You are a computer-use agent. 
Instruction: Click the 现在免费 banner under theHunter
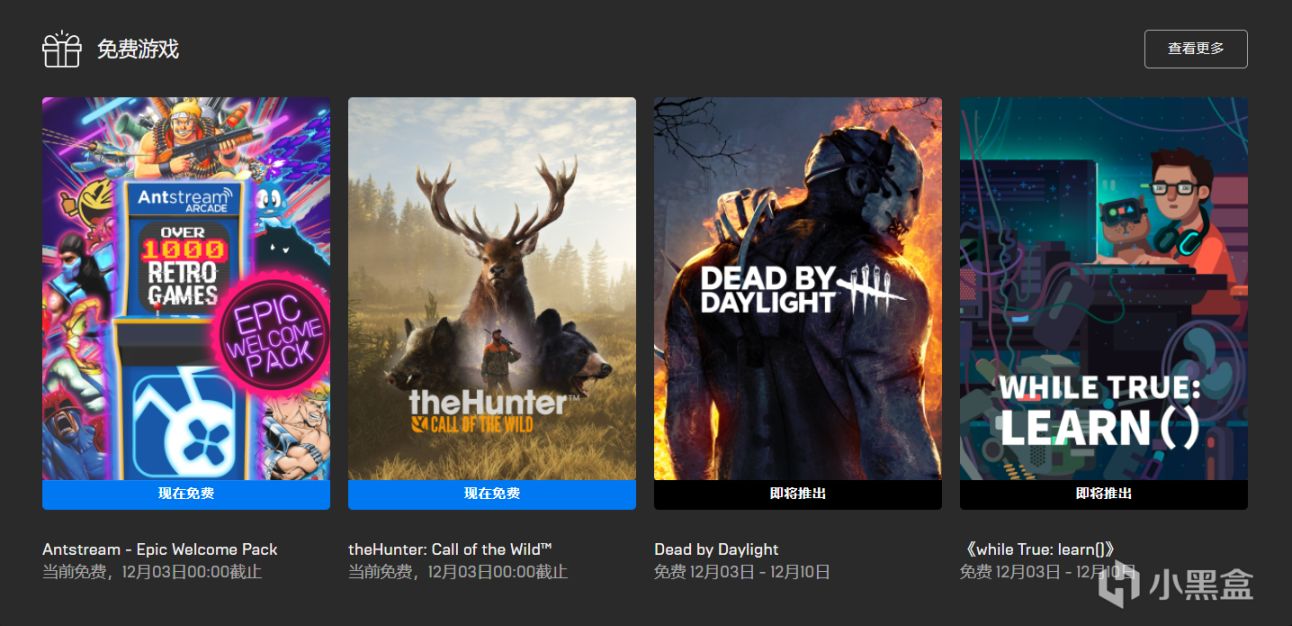pos(492,494)
